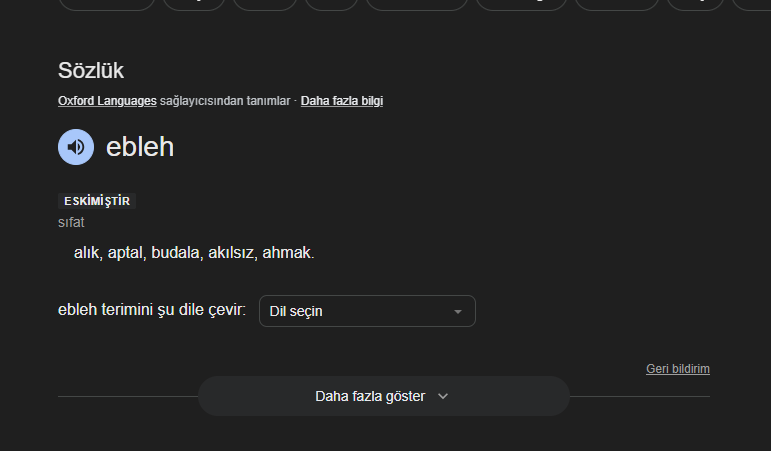The image size is (771, 451).
Task: Click the Sözlük section heading
Action: (x=91, y=70)
